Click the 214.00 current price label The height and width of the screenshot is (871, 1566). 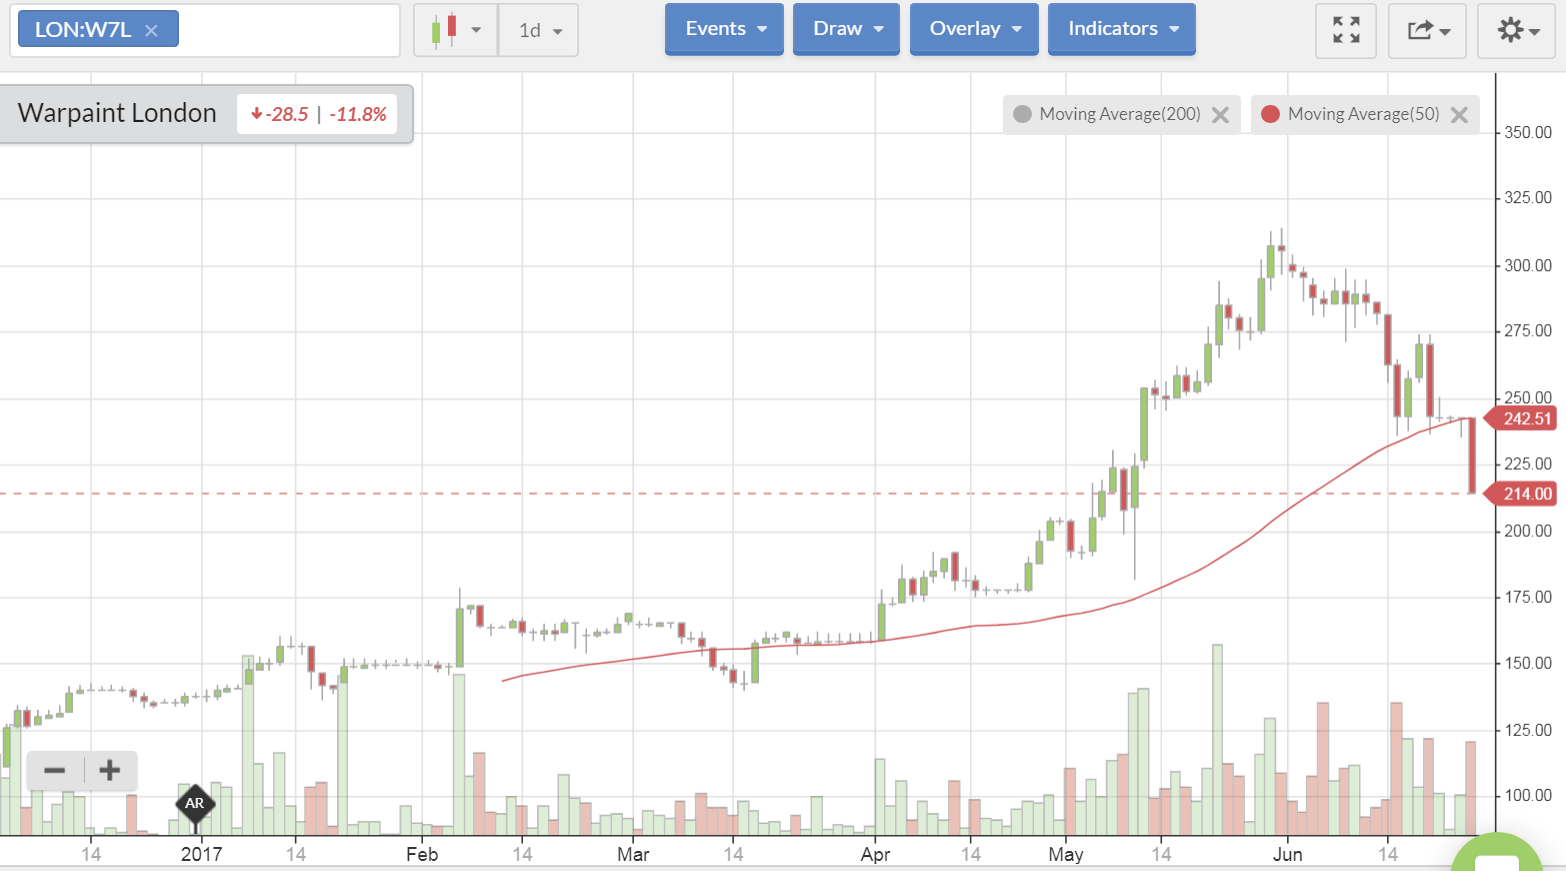click(x=1521, y=494)
